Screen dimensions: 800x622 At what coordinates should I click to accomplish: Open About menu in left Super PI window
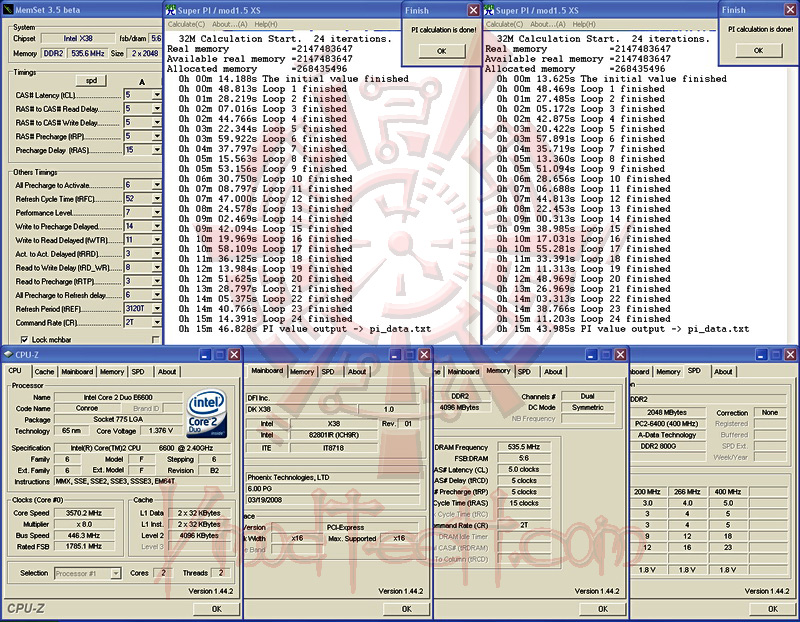click(230, 24)
